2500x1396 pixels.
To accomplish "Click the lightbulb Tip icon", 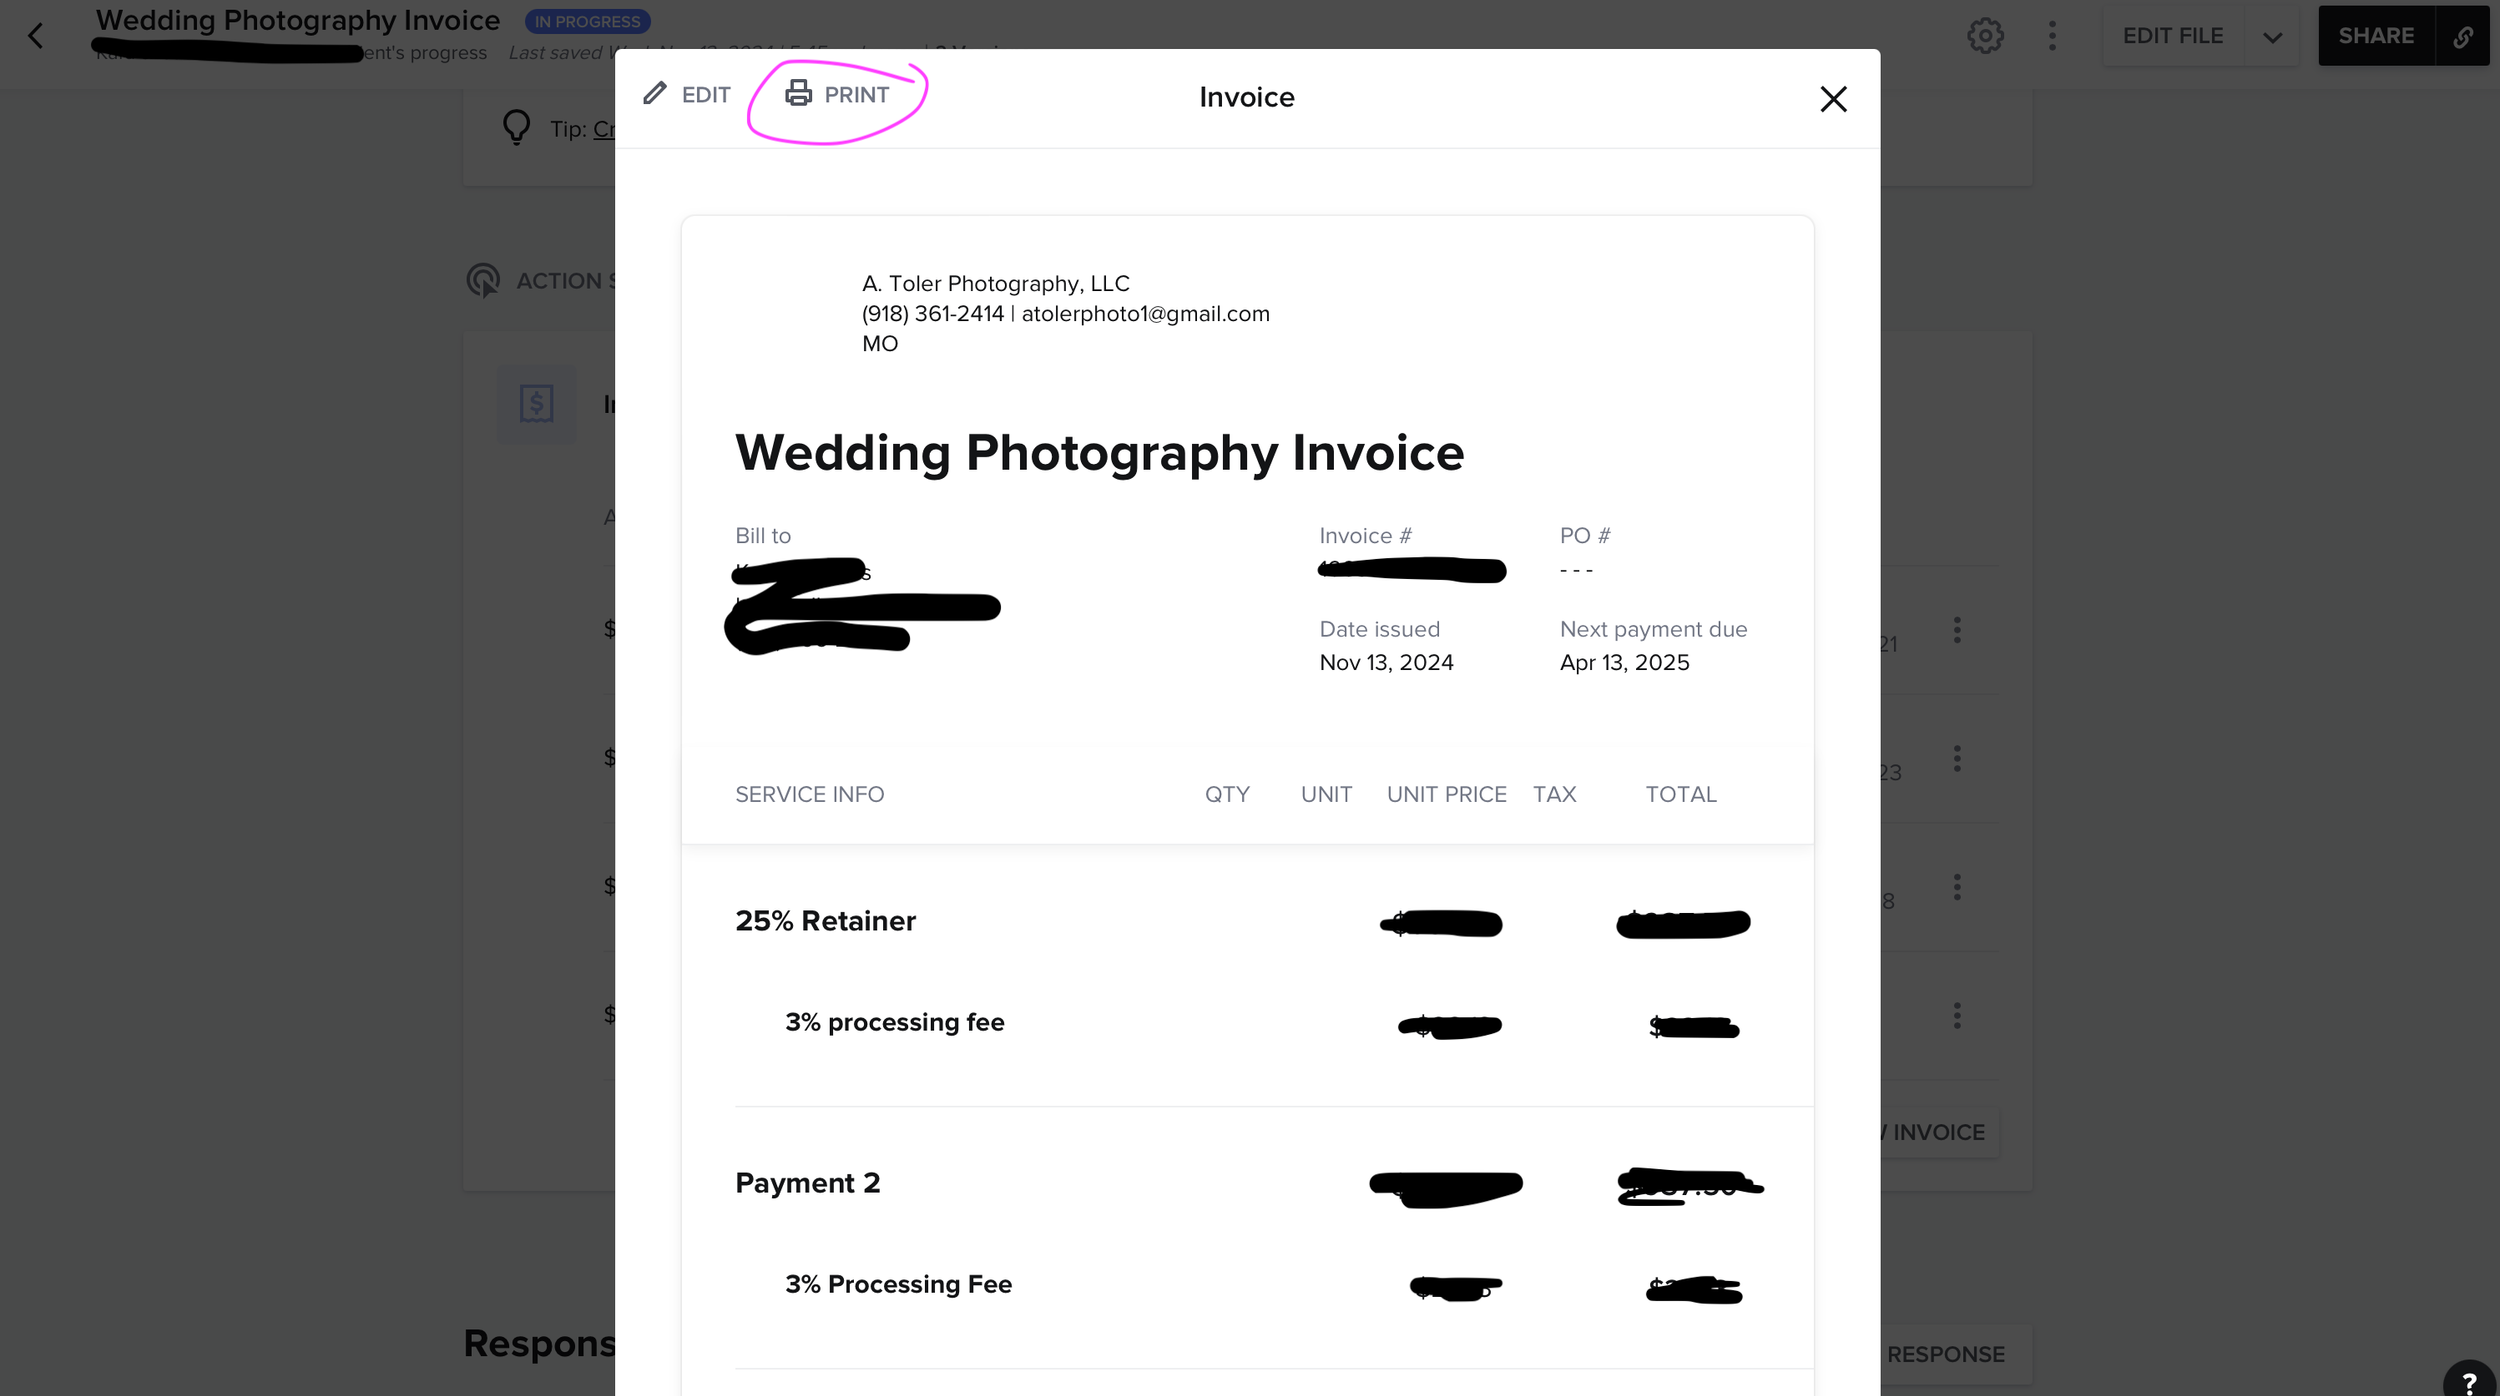I will (516, 128).
